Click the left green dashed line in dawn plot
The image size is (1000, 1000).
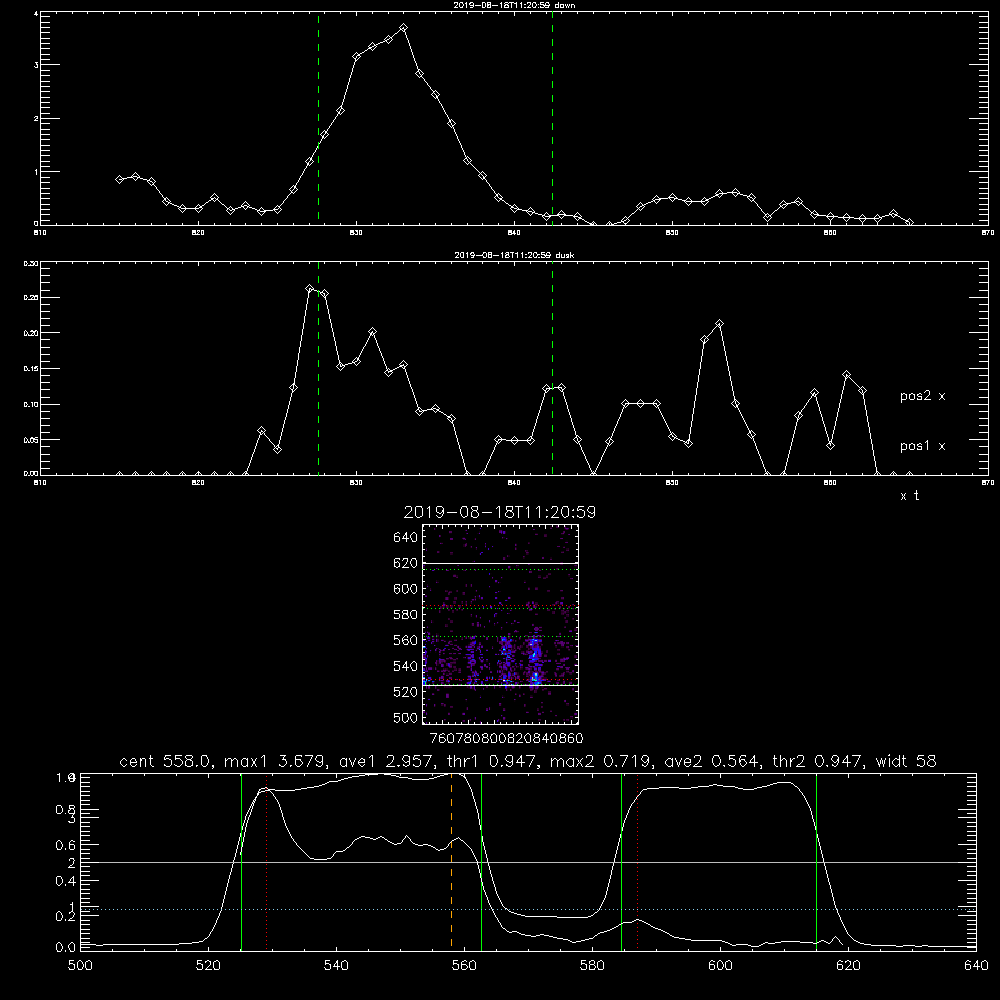pyautogui.click(x=318, y=119)
